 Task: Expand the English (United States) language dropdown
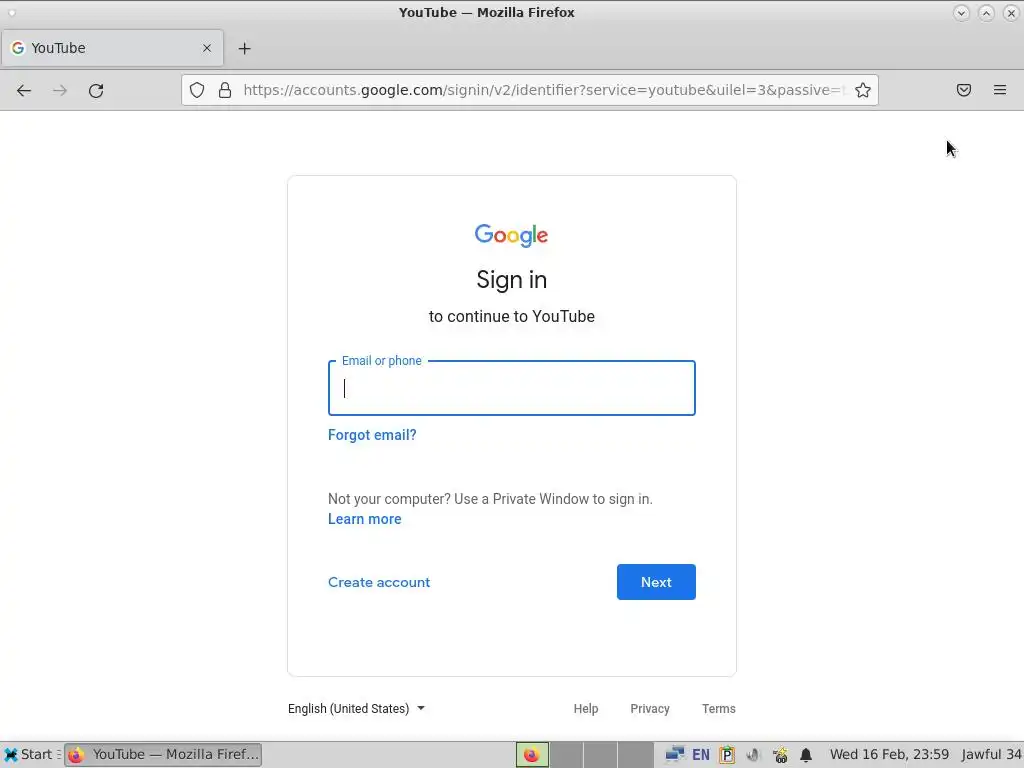click(x=357, y=709)
